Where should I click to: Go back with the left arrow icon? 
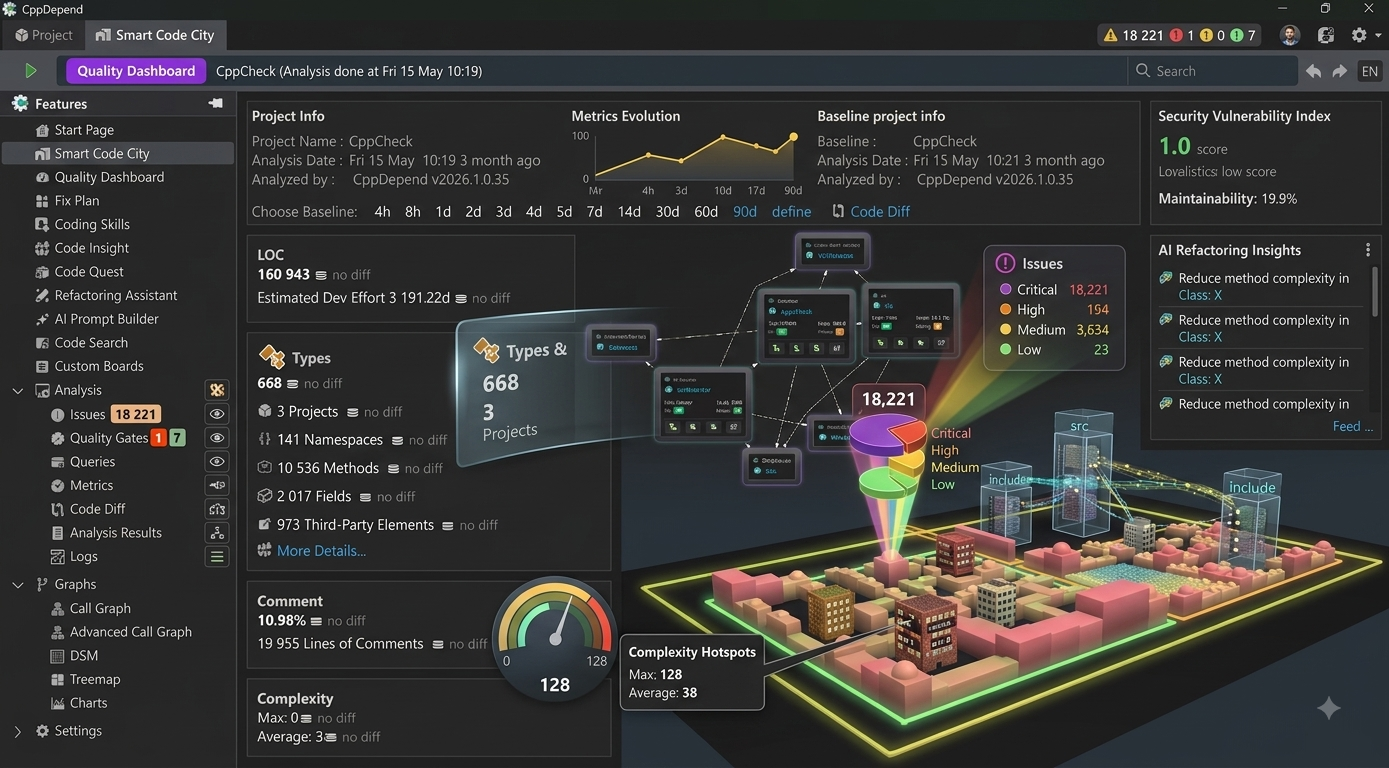(1313, 71)
